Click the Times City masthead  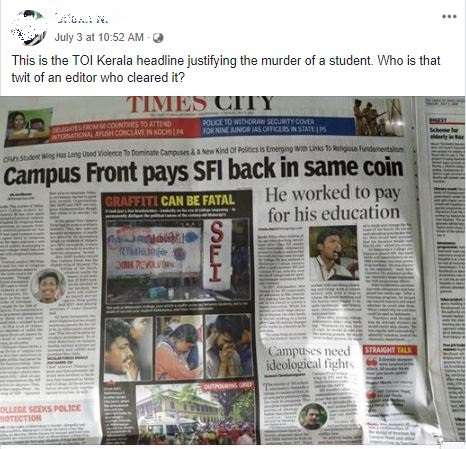[201, 103]
